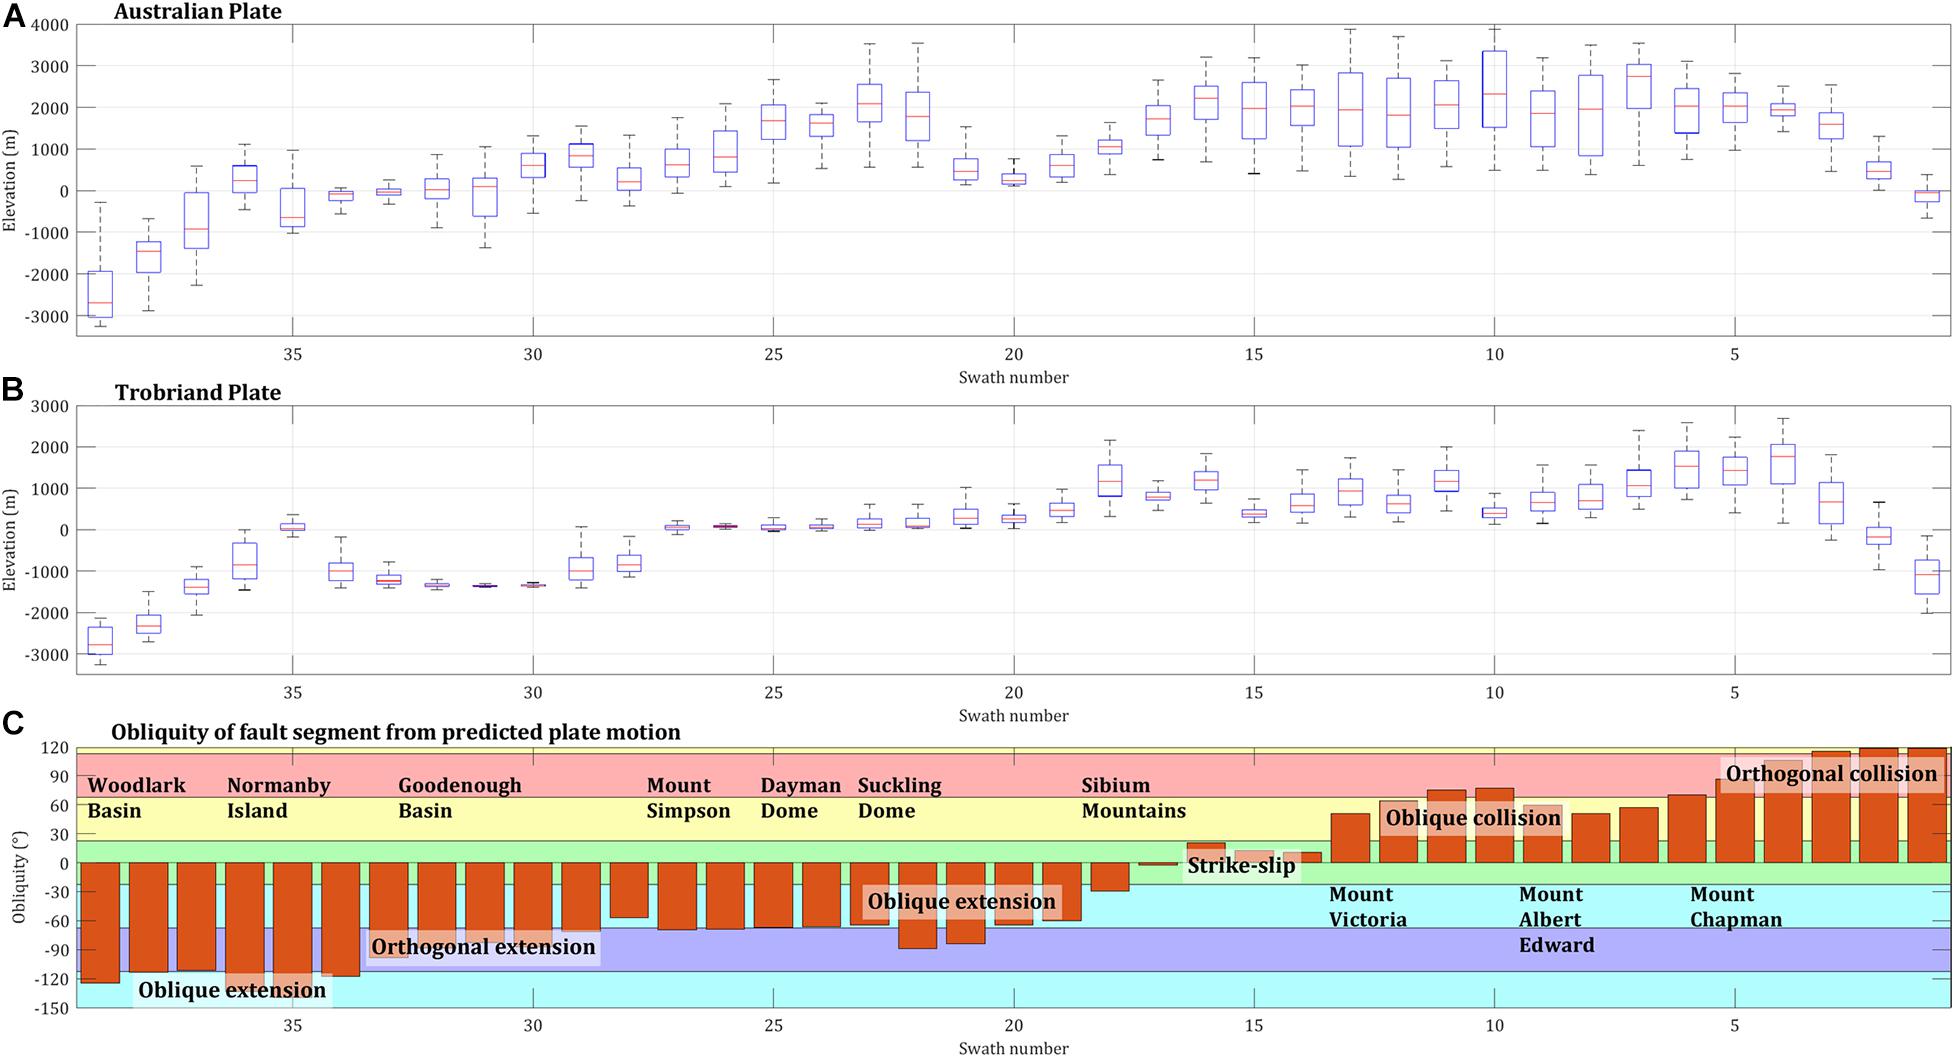The height and width of the screenshot is (1058, 1955).
Task: Click "Oblique extension" label in the bottom cyan band
Action: tap(232, 990)
